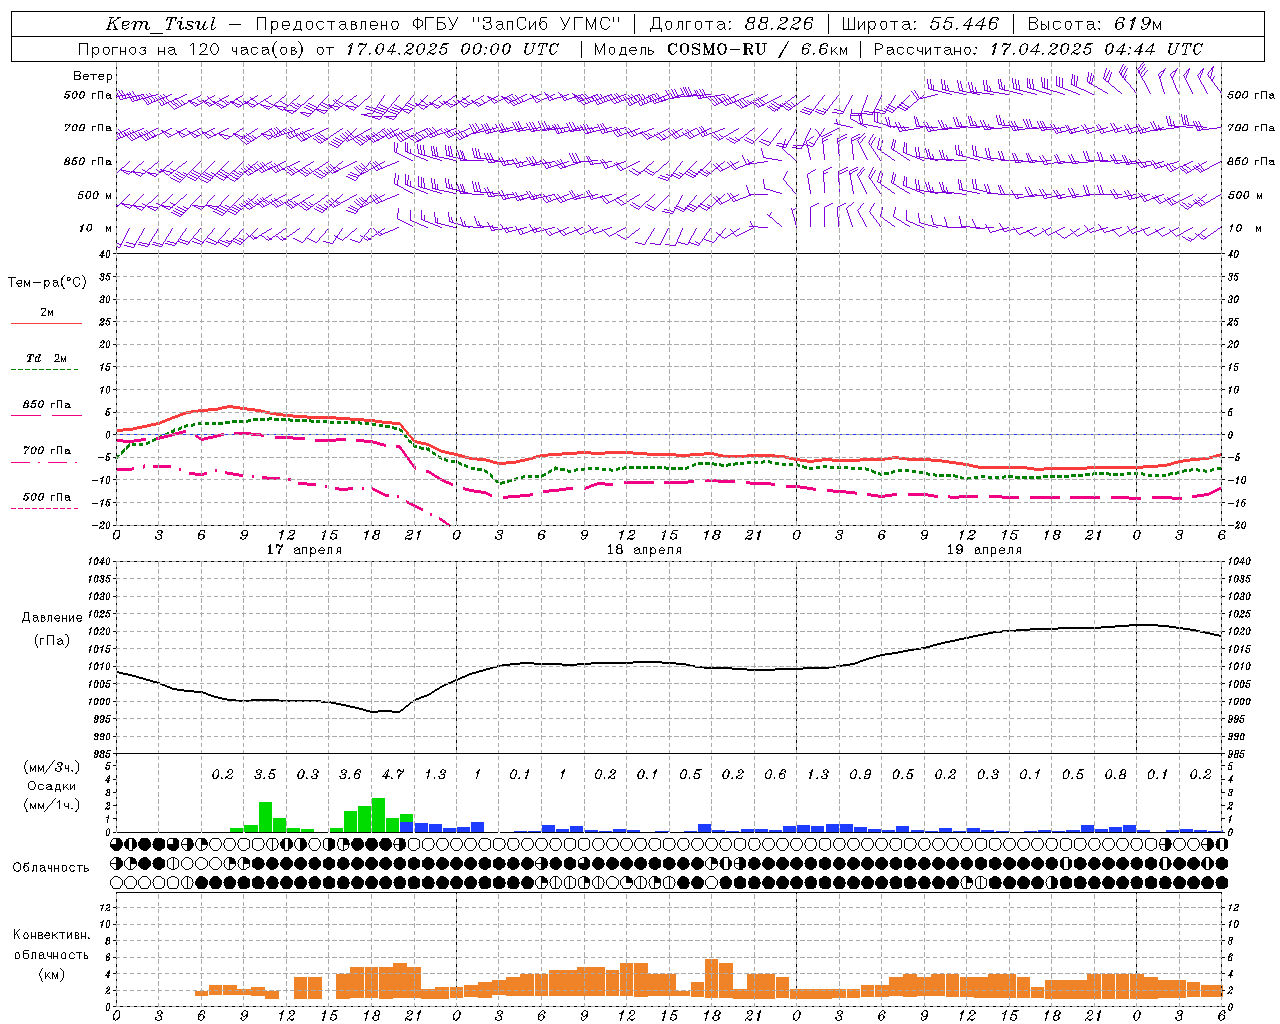1280x1024 pixels.
Task: Click the 'Ветер' wind panel label
Action: 93,76
